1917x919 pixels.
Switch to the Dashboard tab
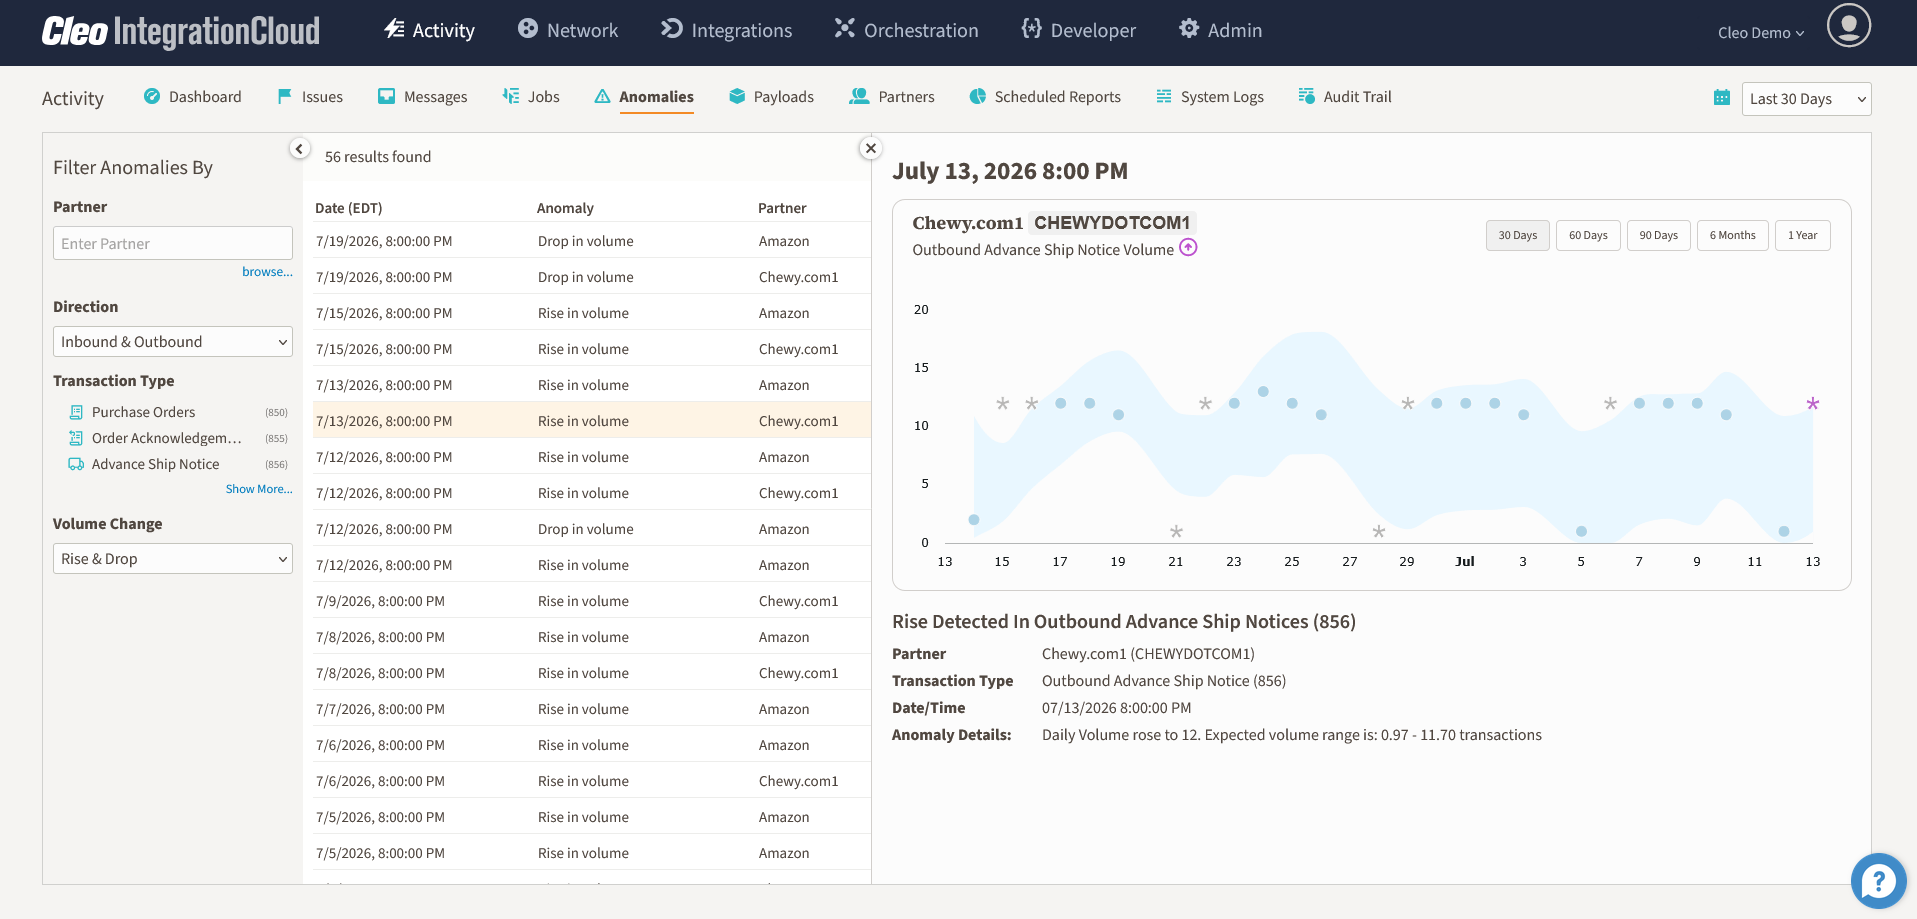[x=193, y=97]
